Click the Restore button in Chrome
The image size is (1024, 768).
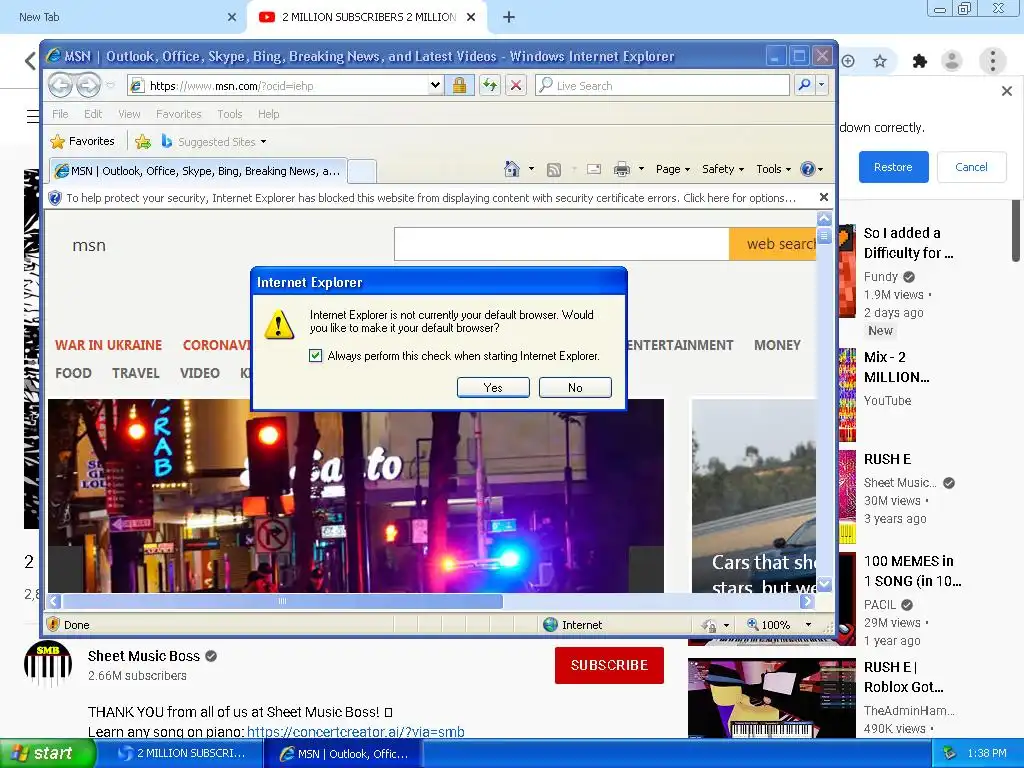pos(893,167)
